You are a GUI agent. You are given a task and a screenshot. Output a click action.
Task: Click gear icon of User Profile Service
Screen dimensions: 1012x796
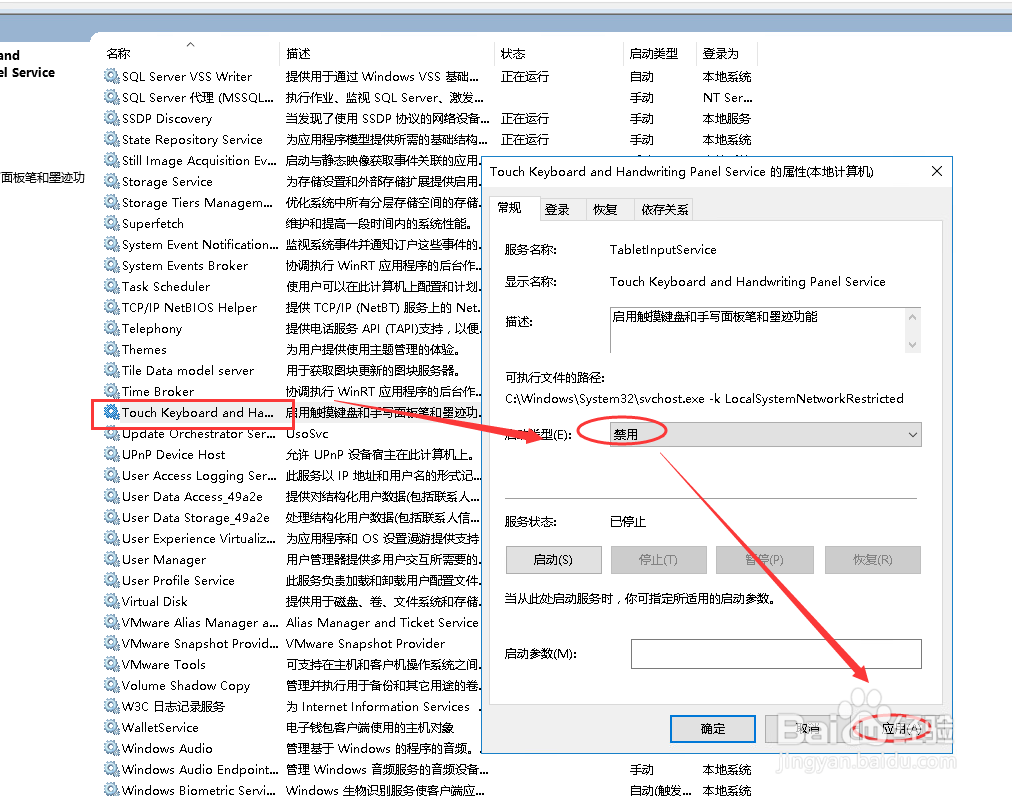(112, 580)
